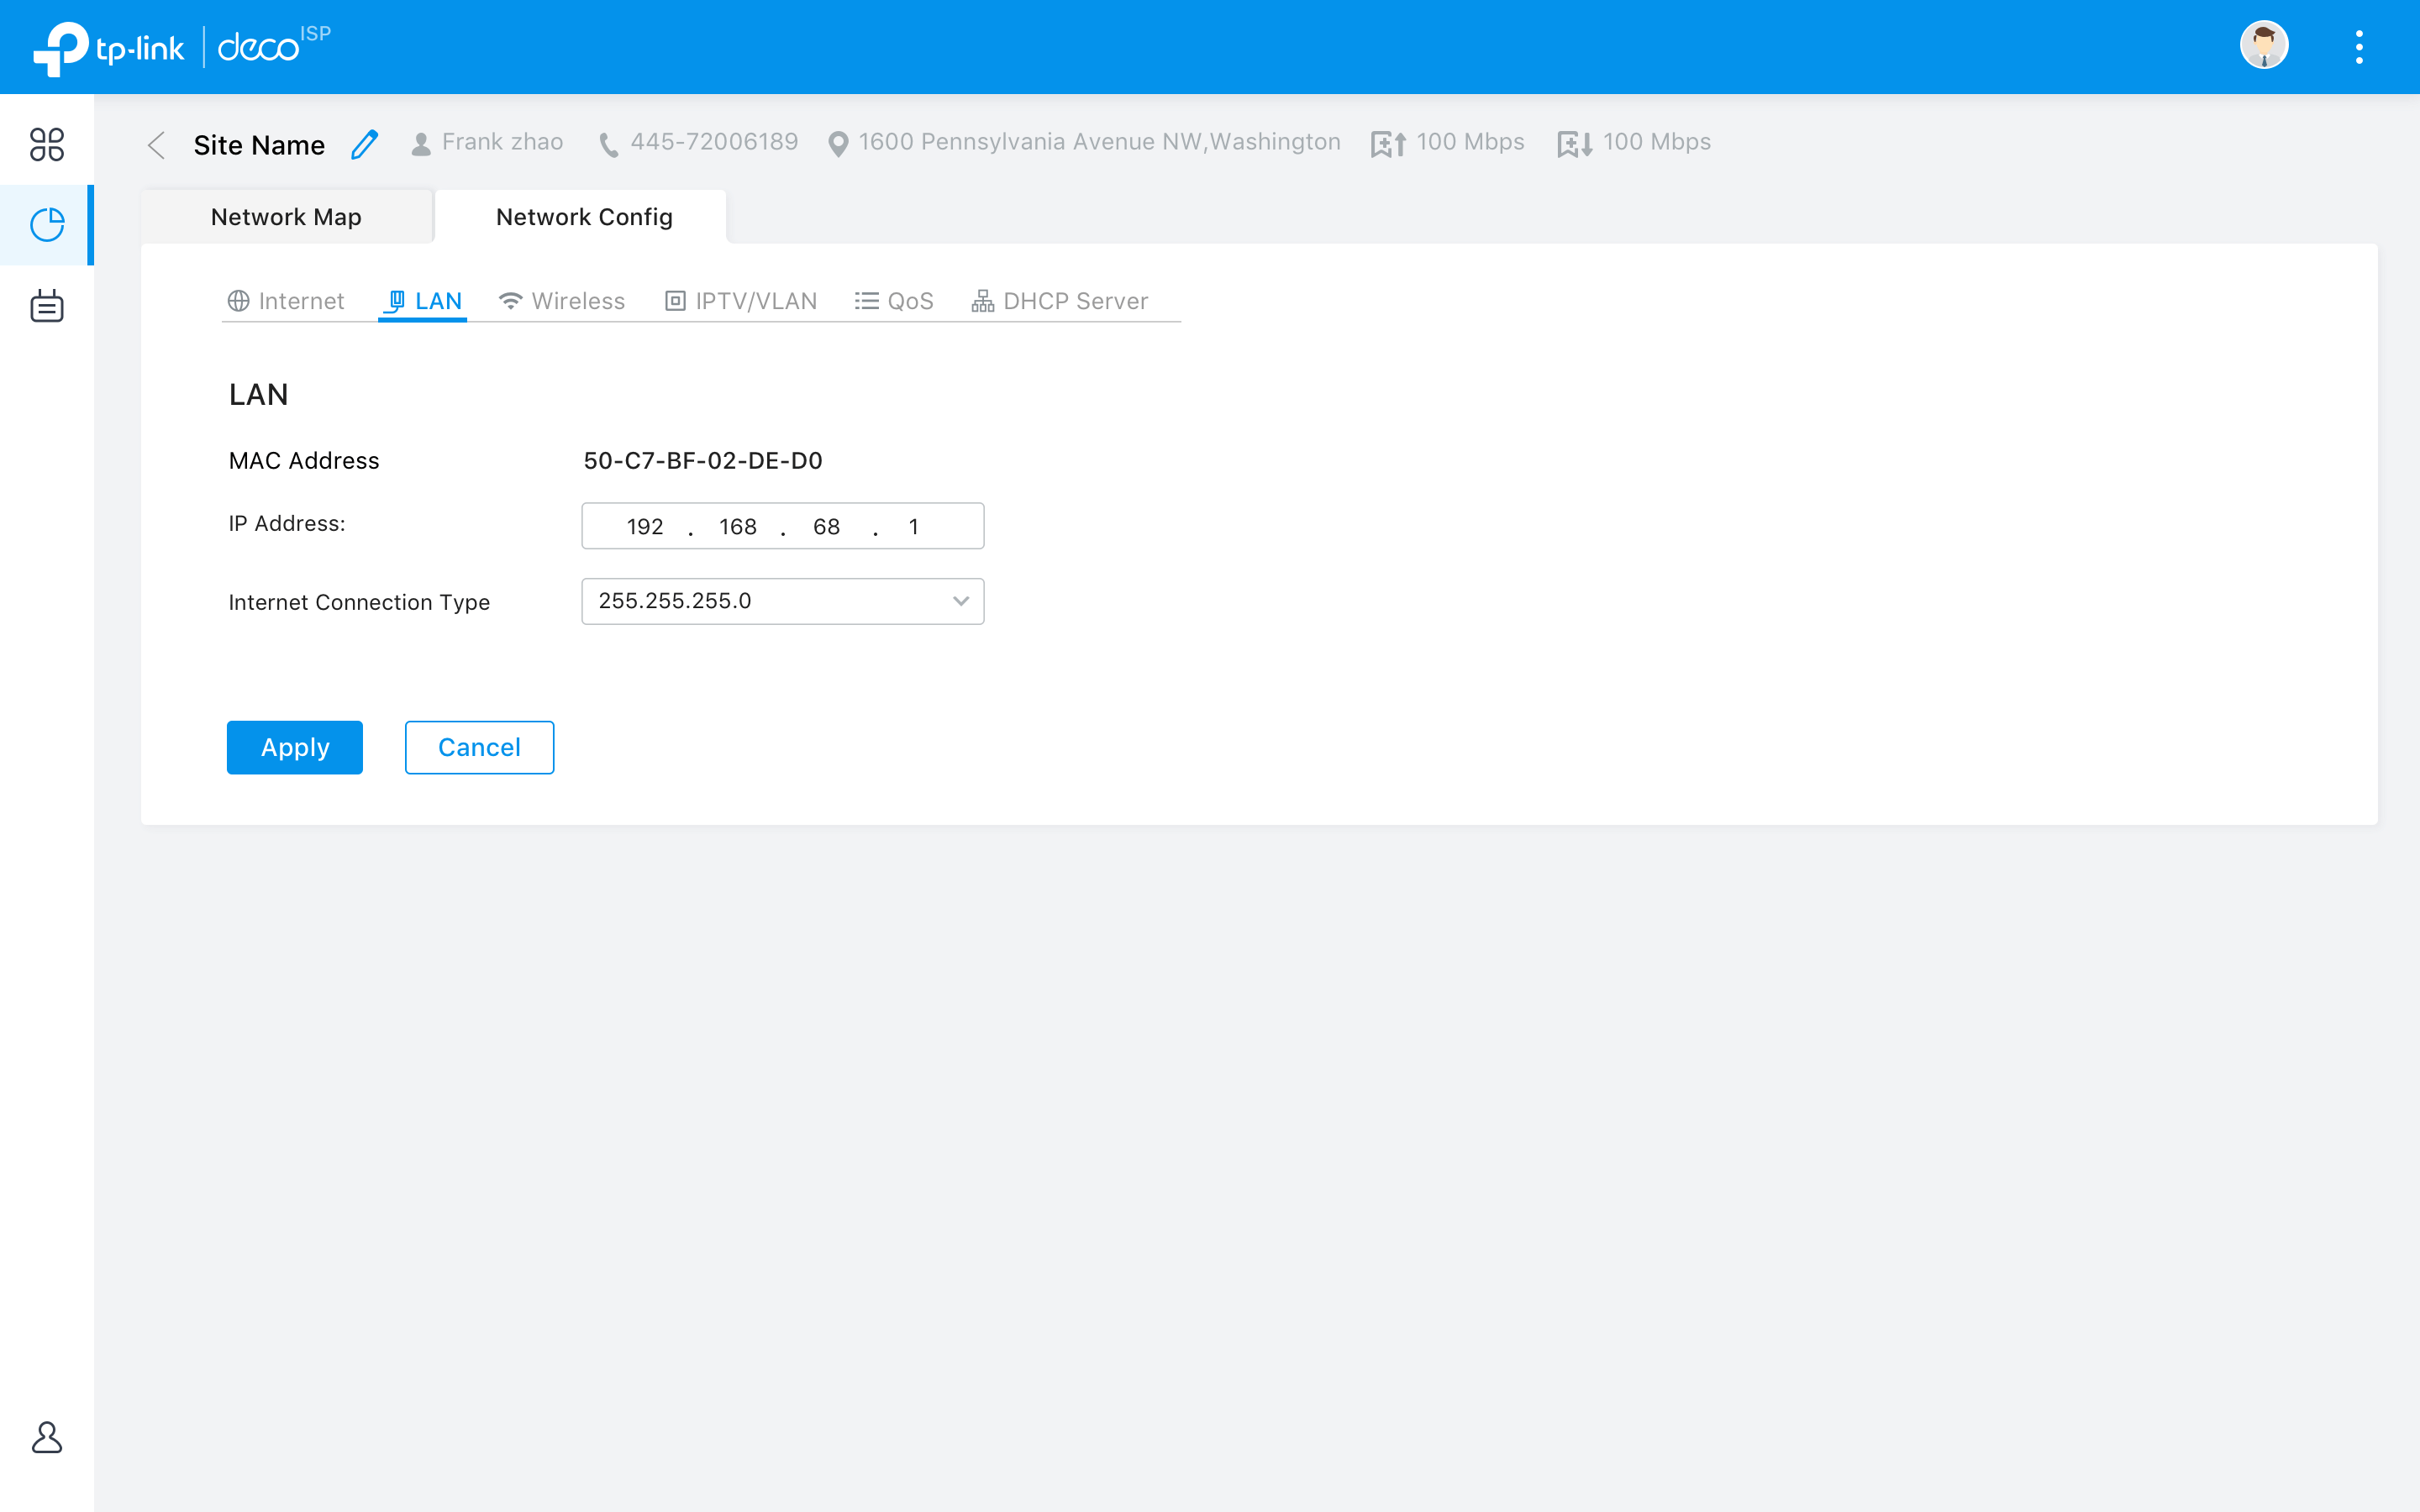Image resolution: width=2420 pixels, height=1512 pixels.
Task: Click the MAC Address label
Action: 304,461
